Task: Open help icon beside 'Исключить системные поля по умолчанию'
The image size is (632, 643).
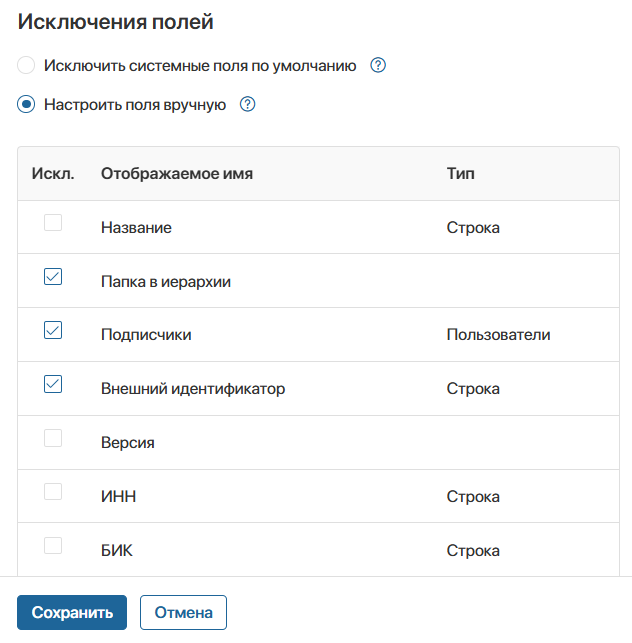Action: [x=378, y=65]
